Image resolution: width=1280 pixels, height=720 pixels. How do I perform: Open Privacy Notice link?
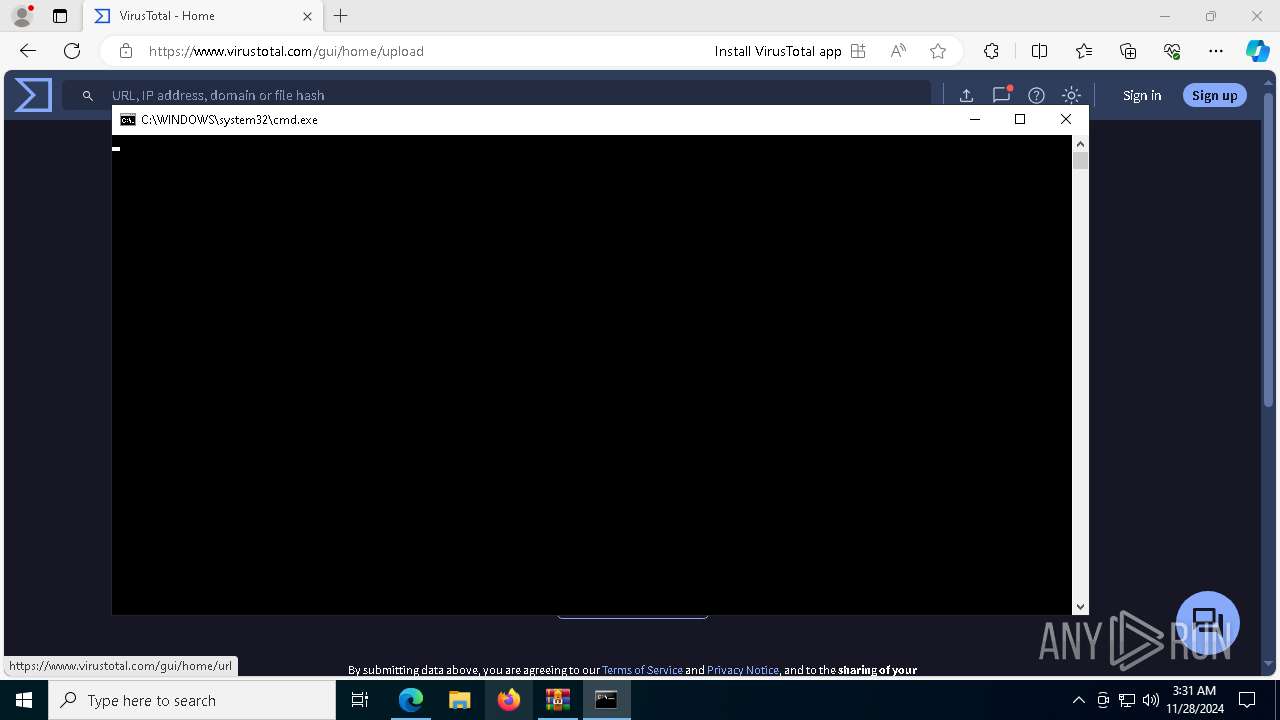743,670
